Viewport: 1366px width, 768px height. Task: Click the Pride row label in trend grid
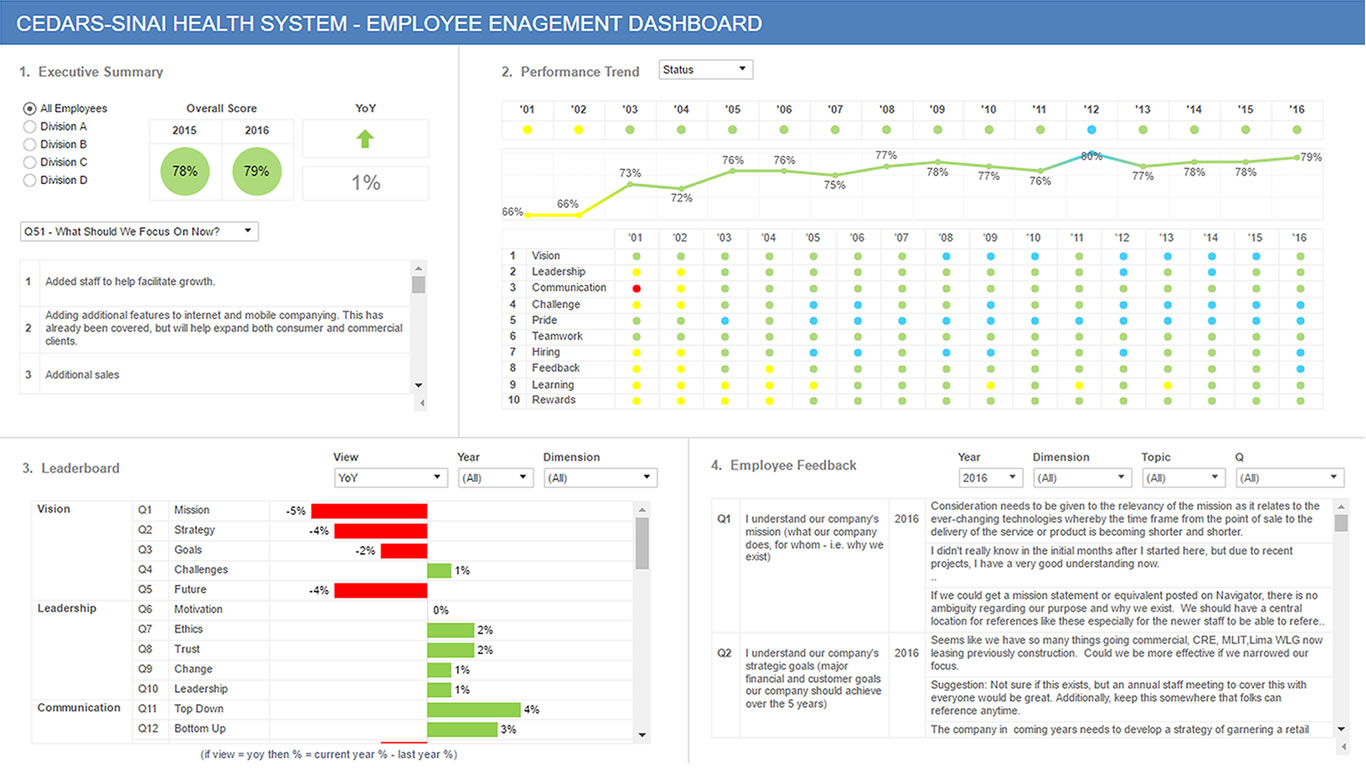[545, 320]
